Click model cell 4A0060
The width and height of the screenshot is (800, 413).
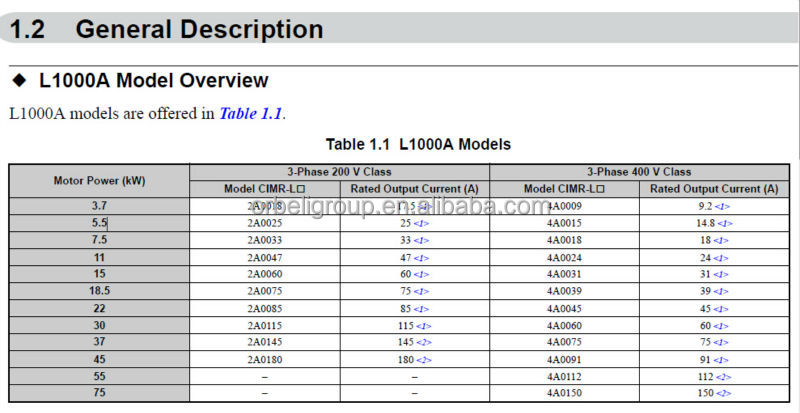click(564, 325)
